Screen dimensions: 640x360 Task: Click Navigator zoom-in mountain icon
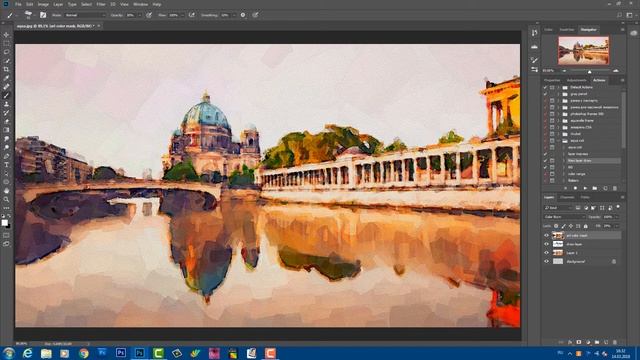(616, 71)
